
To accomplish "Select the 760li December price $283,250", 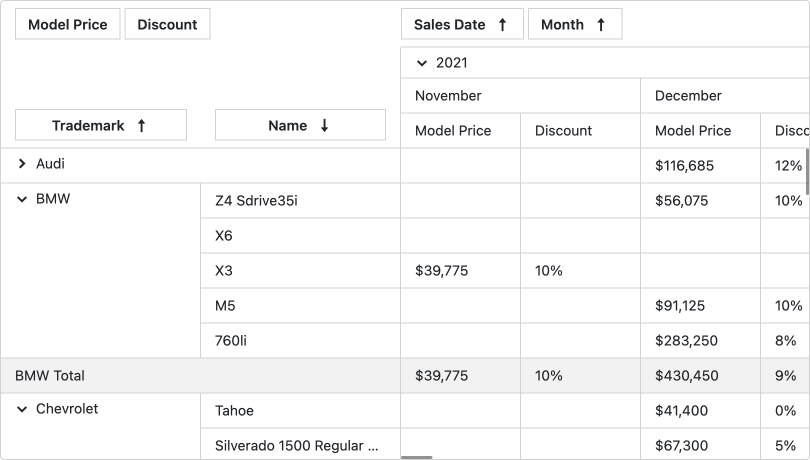I will [686, 341].
